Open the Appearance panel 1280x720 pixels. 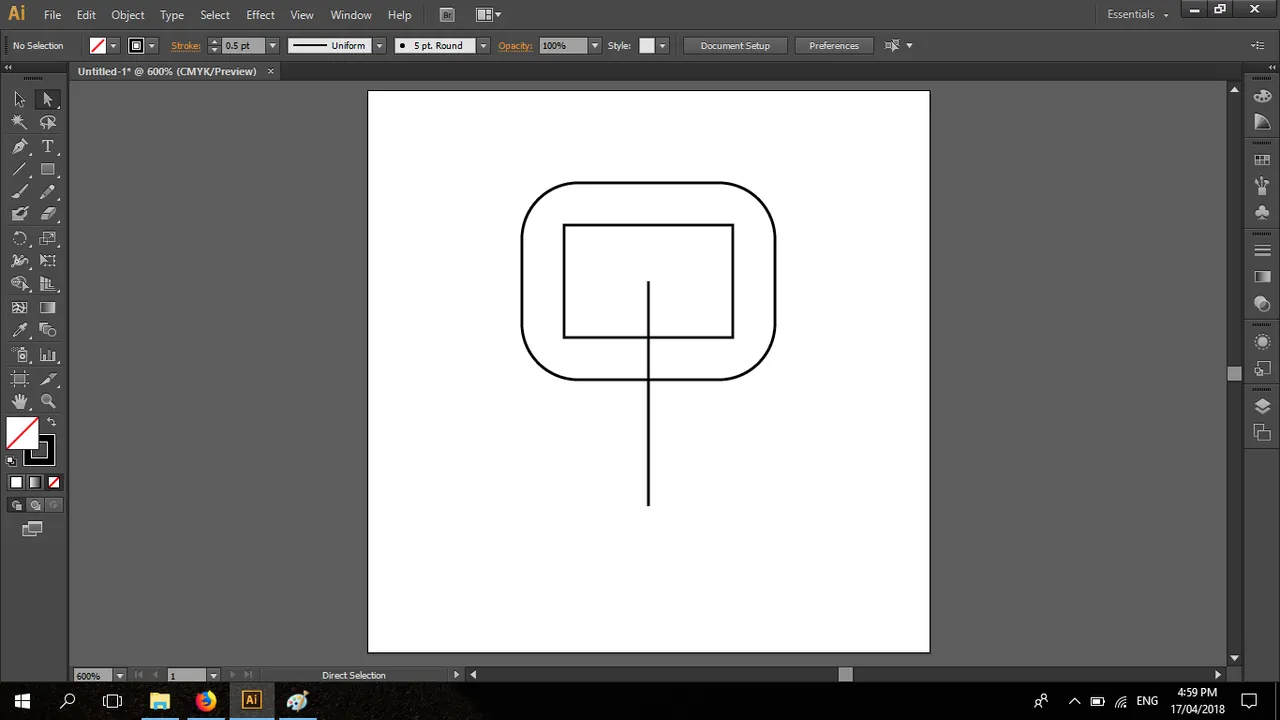tap(1262, 342)
